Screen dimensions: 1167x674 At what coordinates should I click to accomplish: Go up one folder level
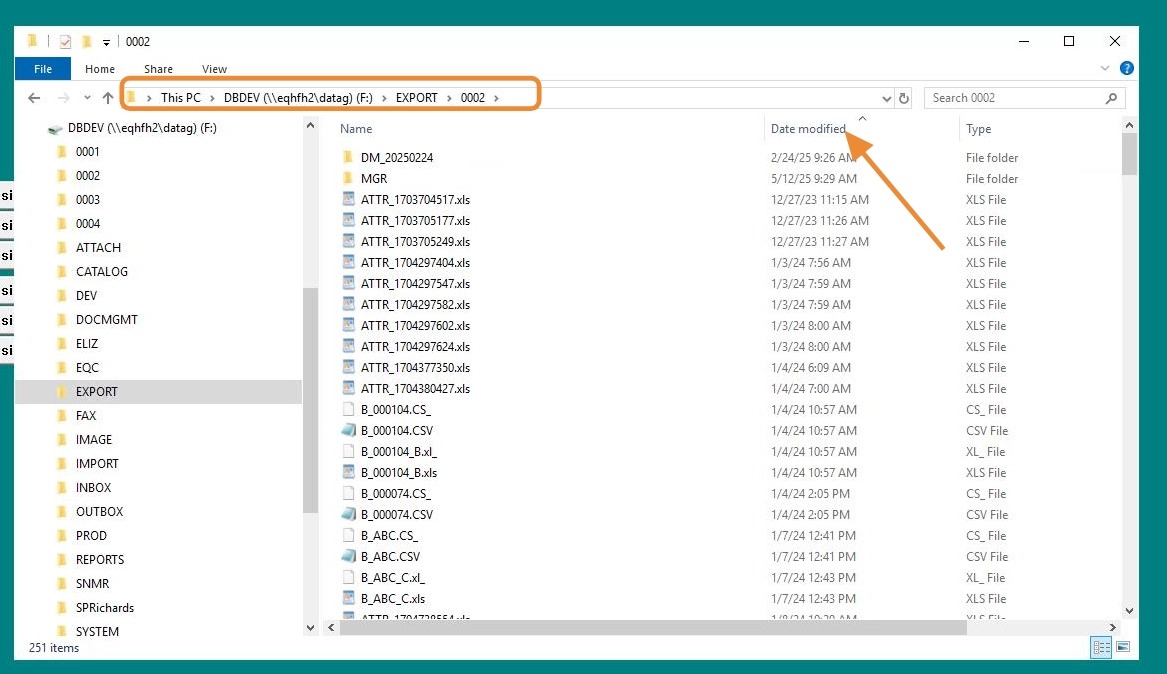pos(108,97)
